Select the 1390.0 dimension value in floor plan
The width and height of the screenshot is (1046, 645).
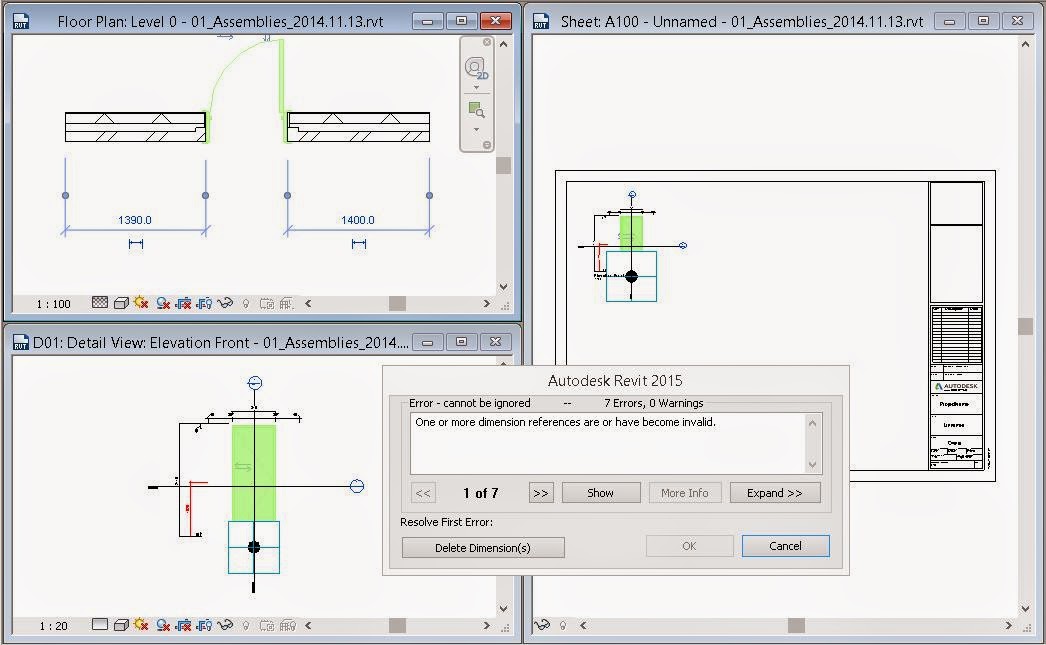click(135, 220)
